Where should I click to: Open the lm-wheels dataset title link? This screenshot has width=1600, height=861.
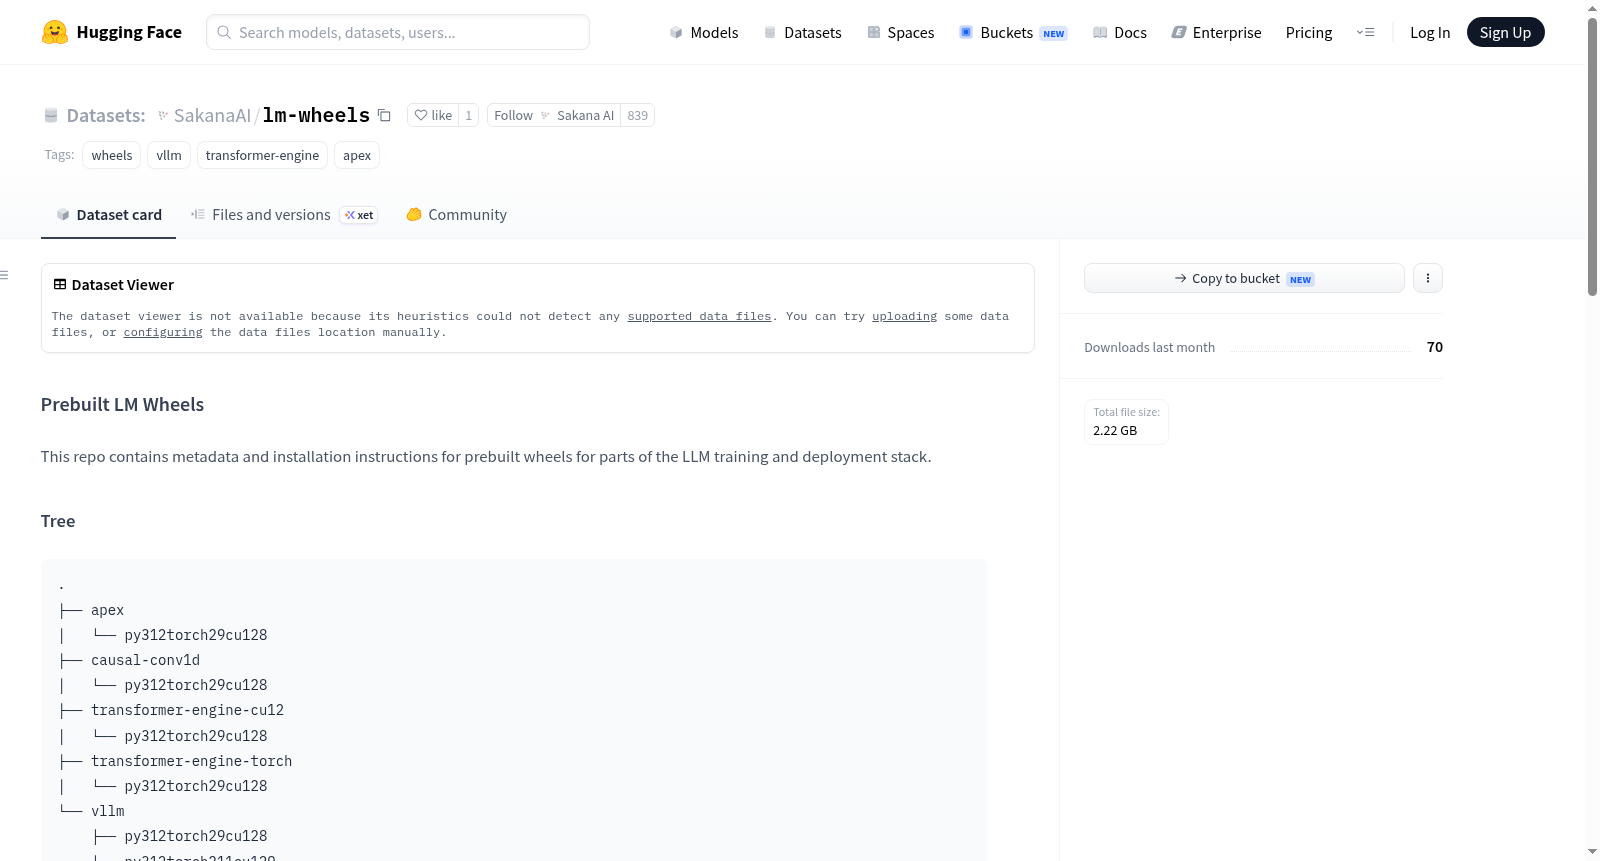[316, 116]
